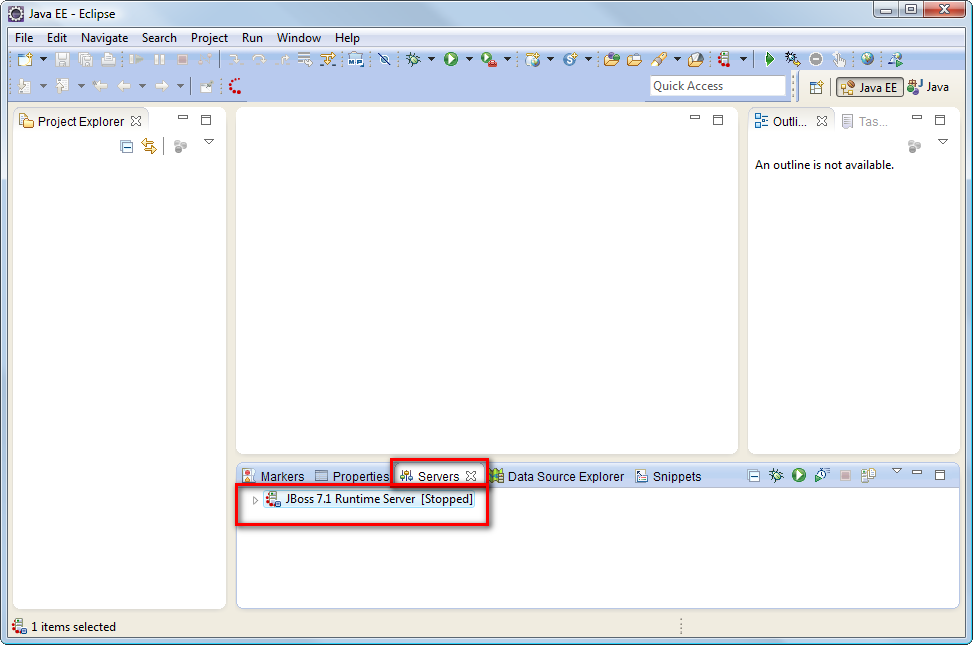Open the Navigate menu
This screenshot has height=645, width=973.
click(104, 38)
